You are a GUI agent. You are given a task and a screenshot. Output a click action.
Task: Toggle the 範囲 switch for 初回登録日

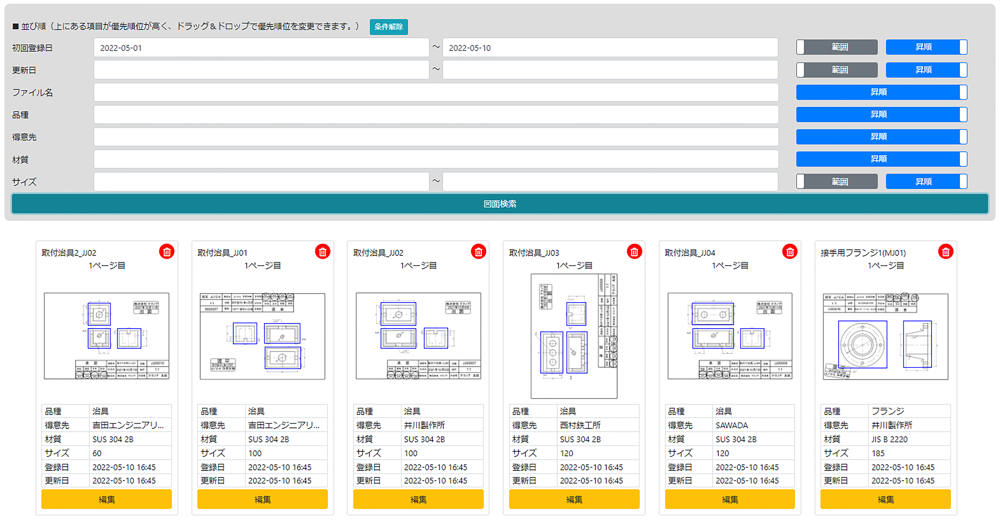click(837, 47)
